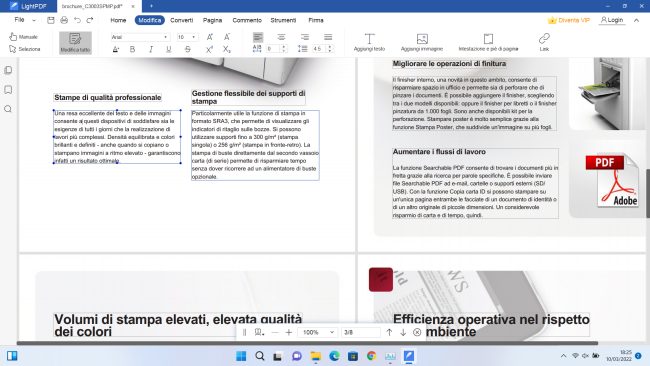Toggle superscript formatting
Screen dimensions: 650x366
click(x=209, y=49)
